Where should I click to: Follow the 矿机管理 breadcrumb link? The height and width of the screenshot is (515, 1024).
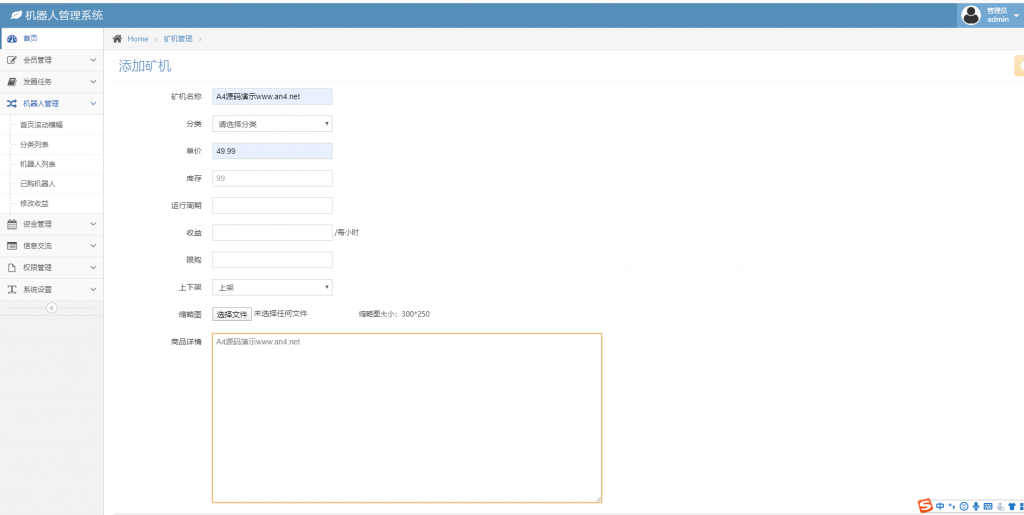click(178, 39)
